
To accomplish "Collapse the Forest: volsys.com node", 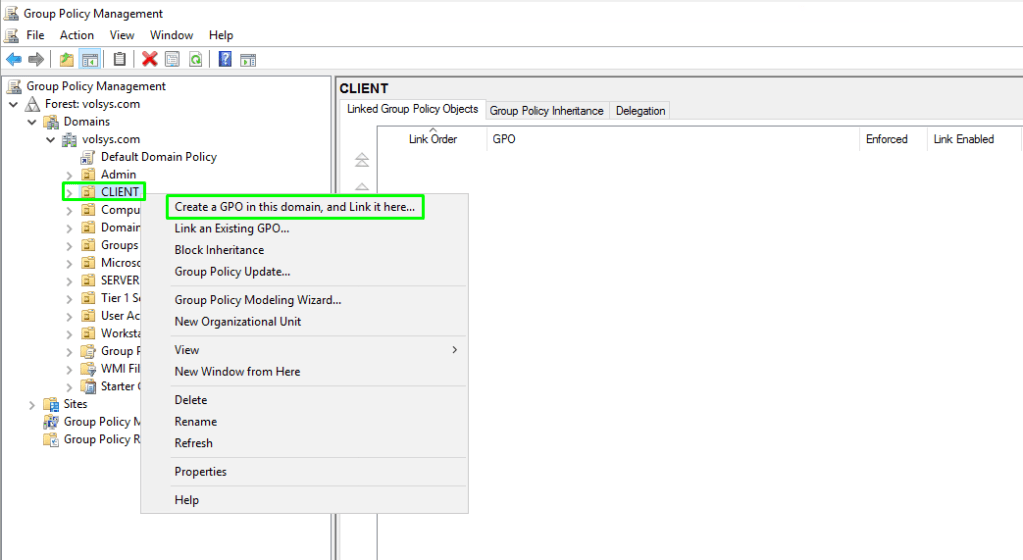I will click(x=13, y=104).
